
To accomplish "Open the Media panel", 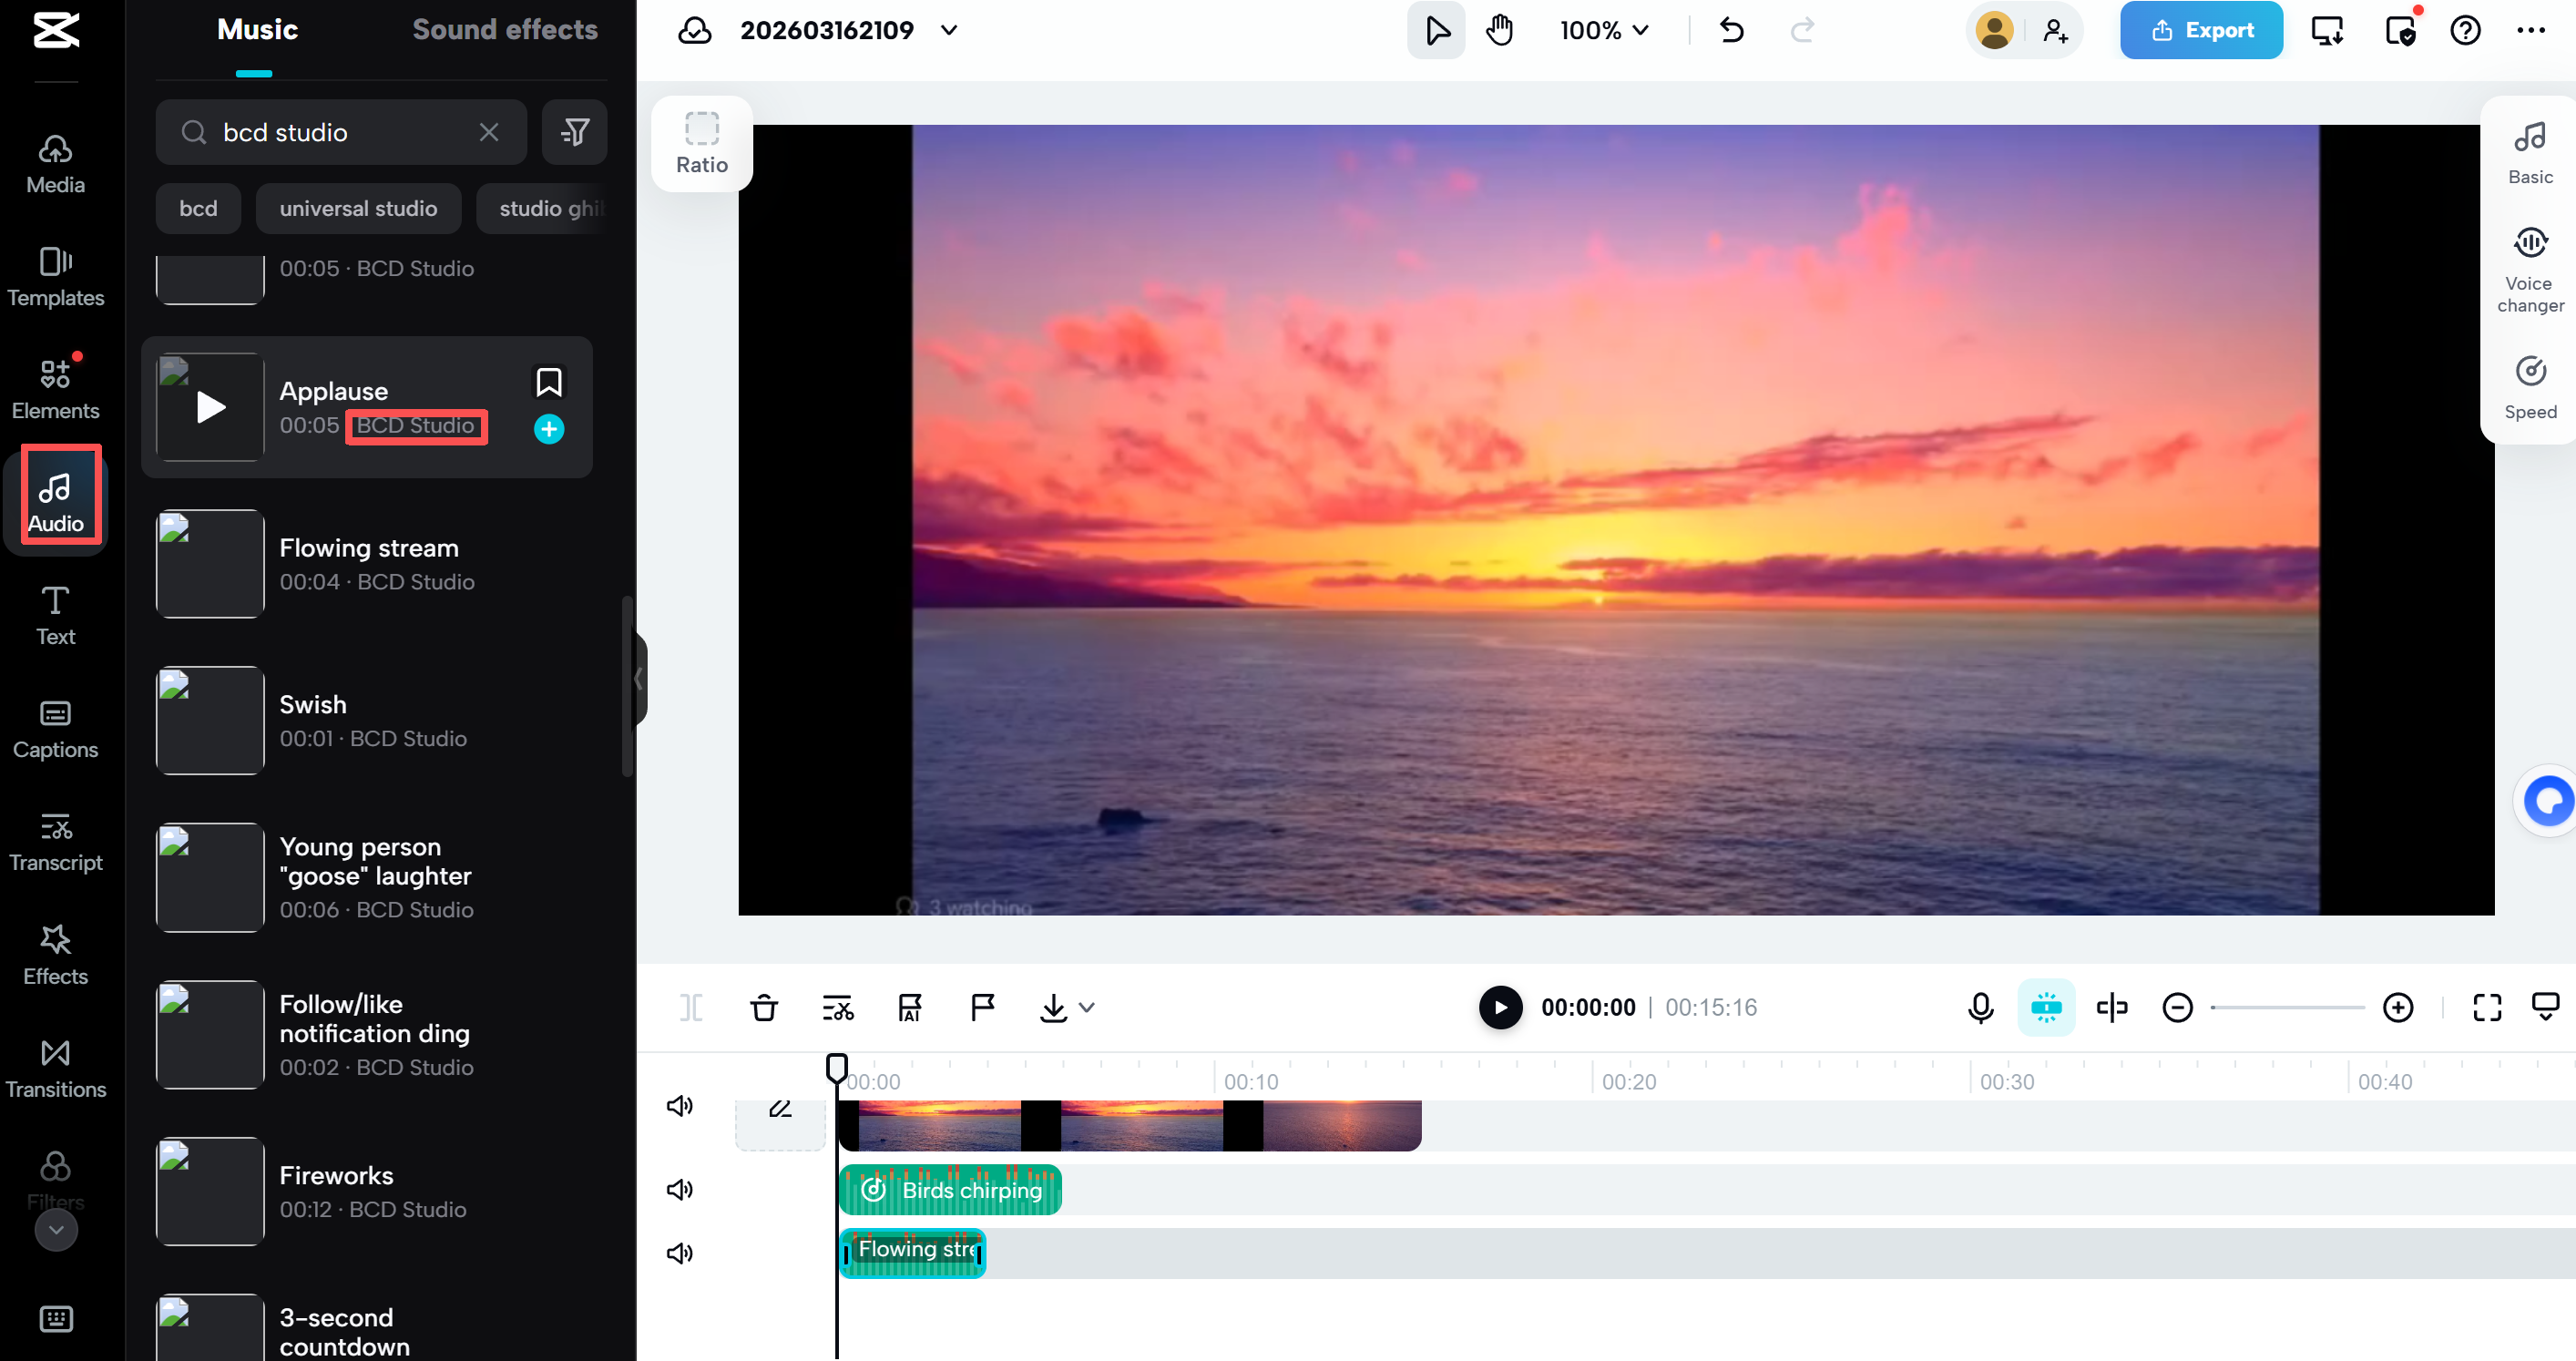I will coord(55,165).
